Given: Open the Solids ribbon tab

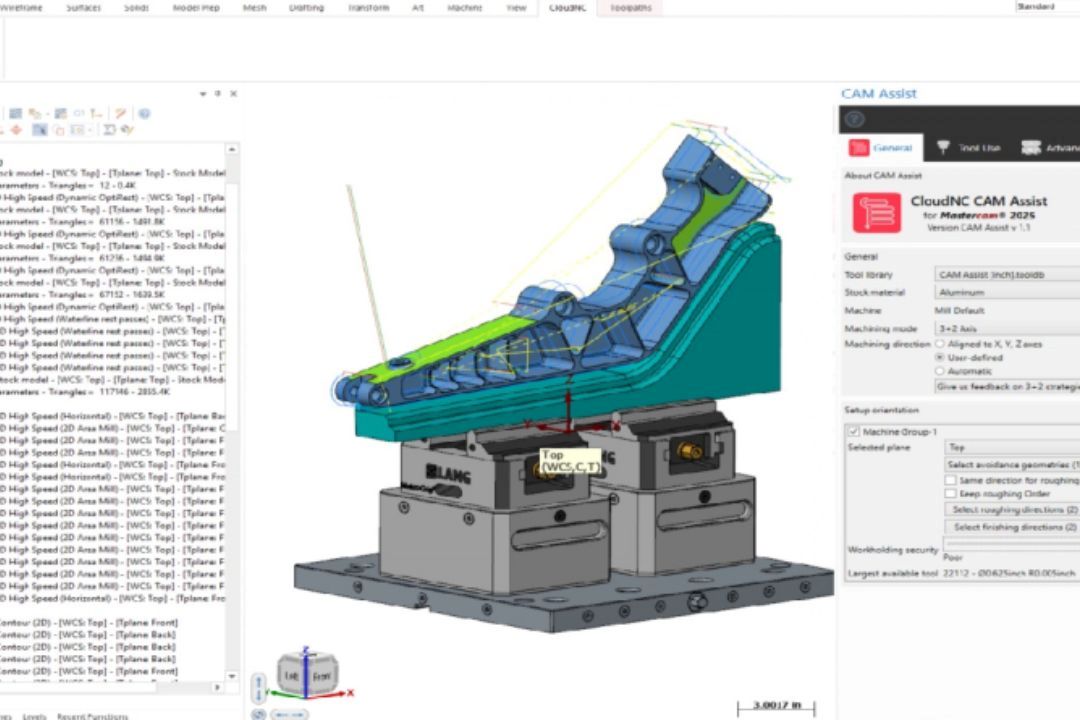Looking at the screenshot, I should tap(136, 8).
